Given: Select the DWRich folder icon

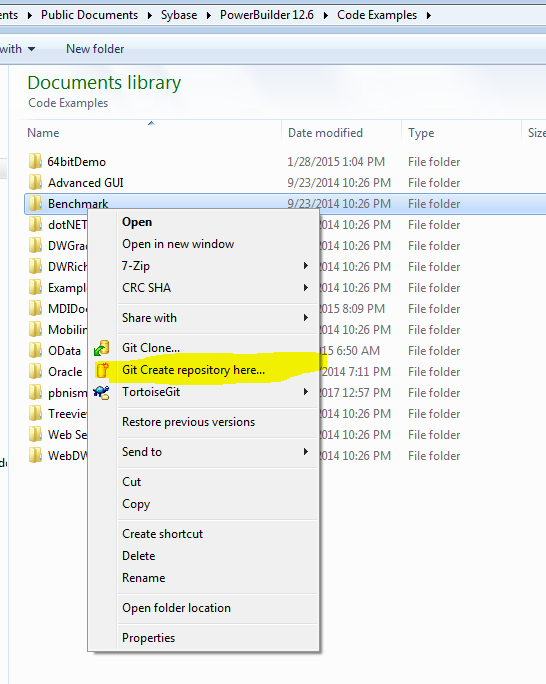Looking at the screenshot, I should point(35,266).
